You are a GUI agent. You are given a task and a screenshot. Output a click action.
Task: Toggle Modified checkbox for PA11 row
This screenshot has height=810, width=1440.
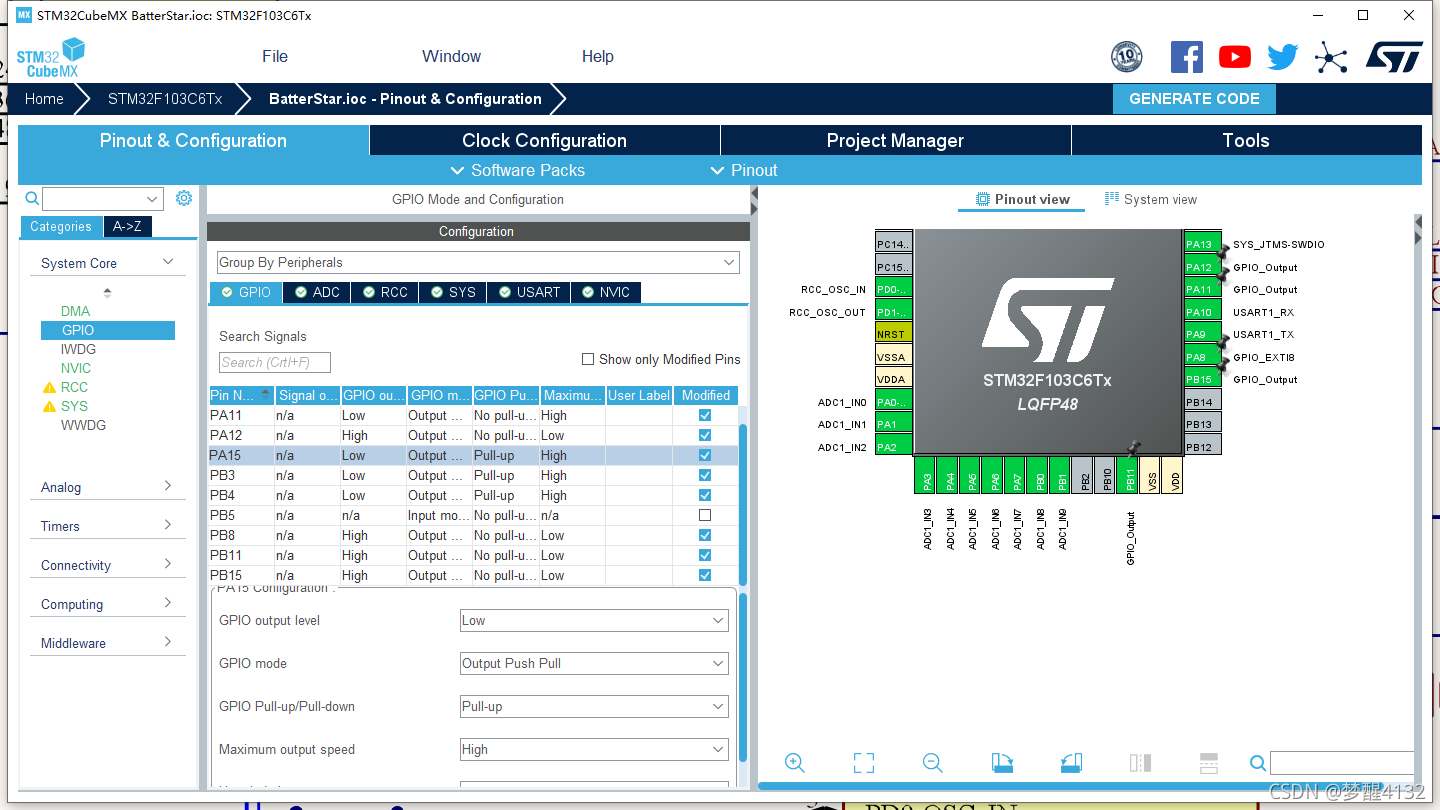[705, 415]
